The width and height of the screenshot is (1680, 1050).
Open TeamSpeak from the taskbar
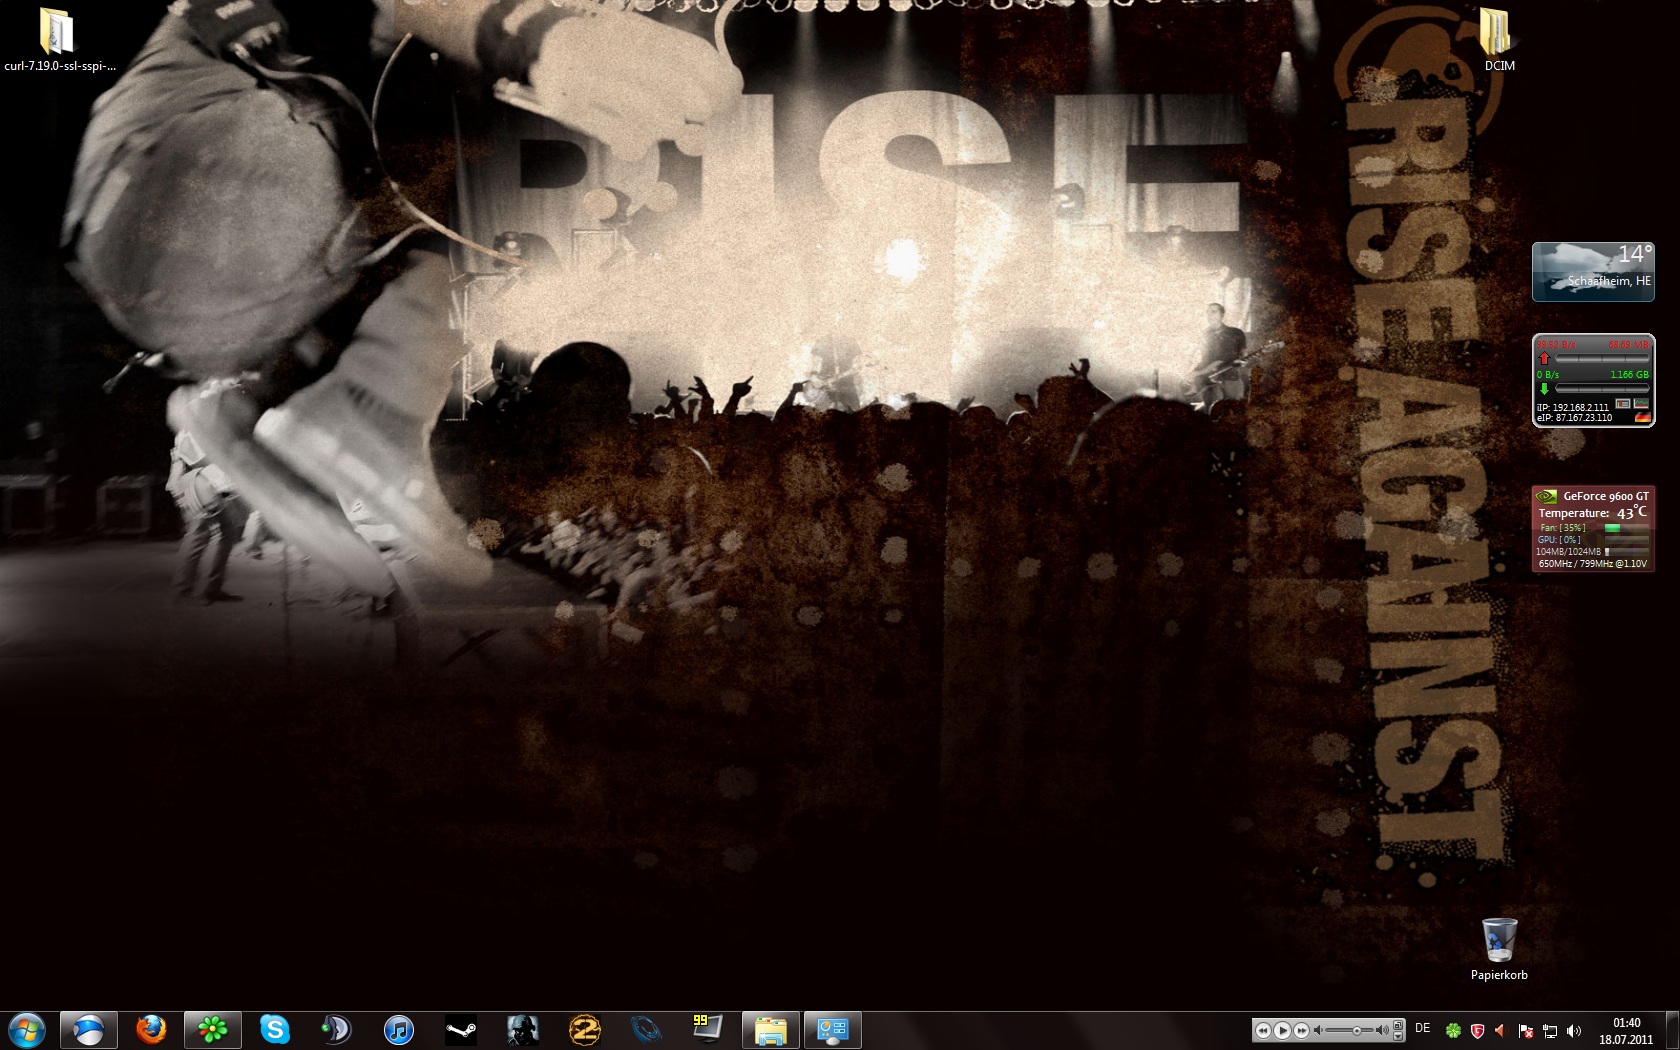(x=336, y=1029)
